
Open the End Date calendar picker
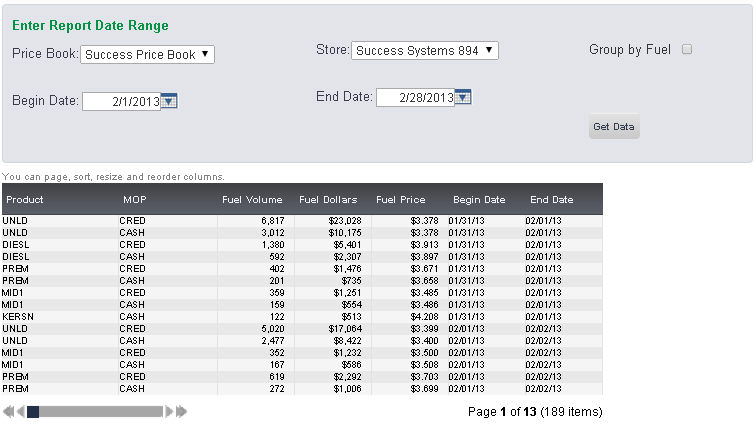tap(463, 97)
